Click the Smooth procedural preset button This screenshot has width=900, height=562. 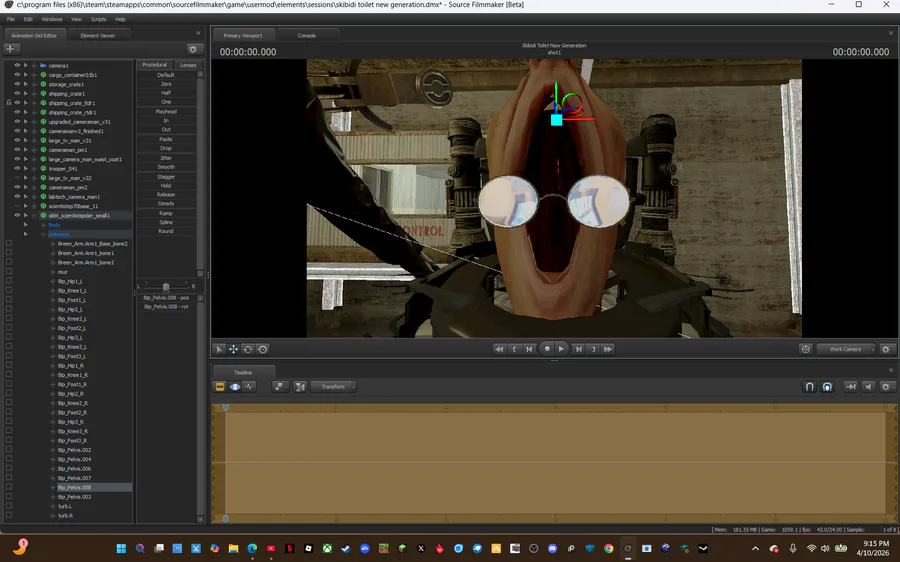[166, 167]
